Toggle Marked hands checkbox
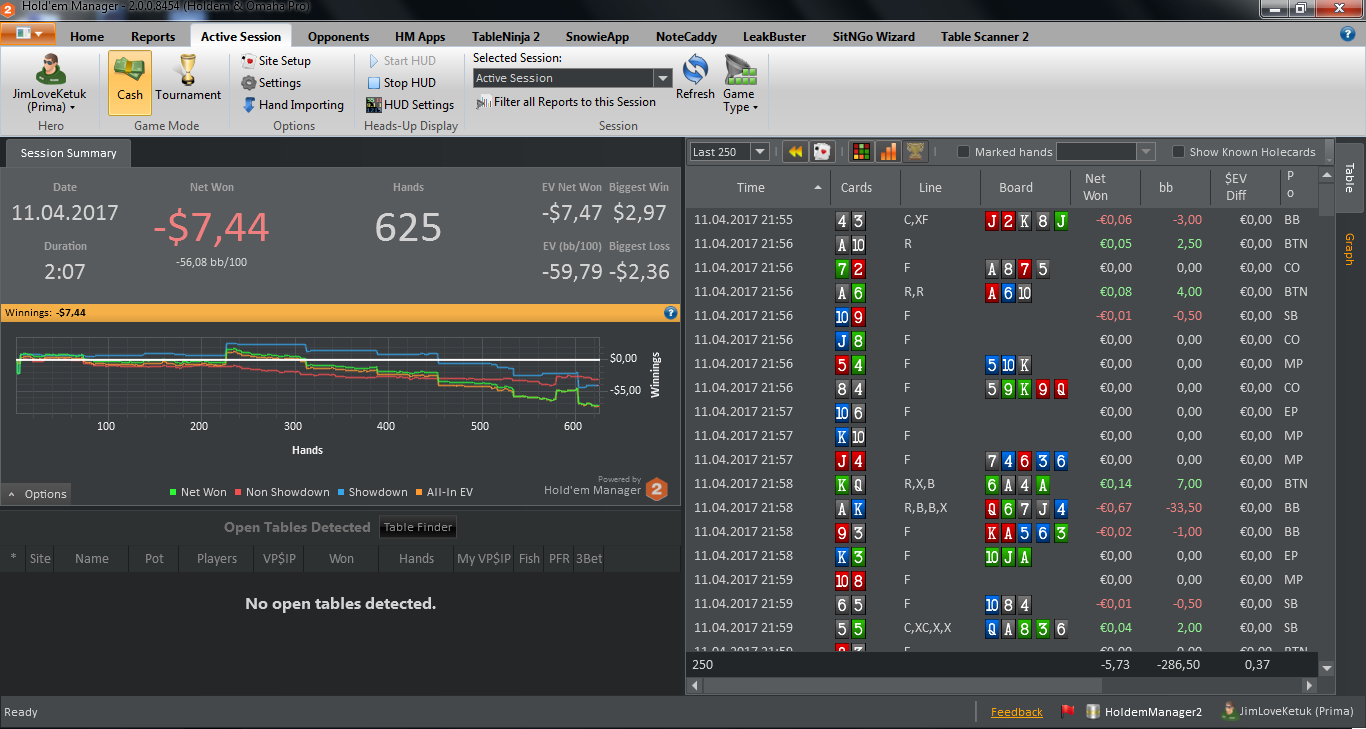This screenshot has height=729, width=1366. (x=964, y=152)
